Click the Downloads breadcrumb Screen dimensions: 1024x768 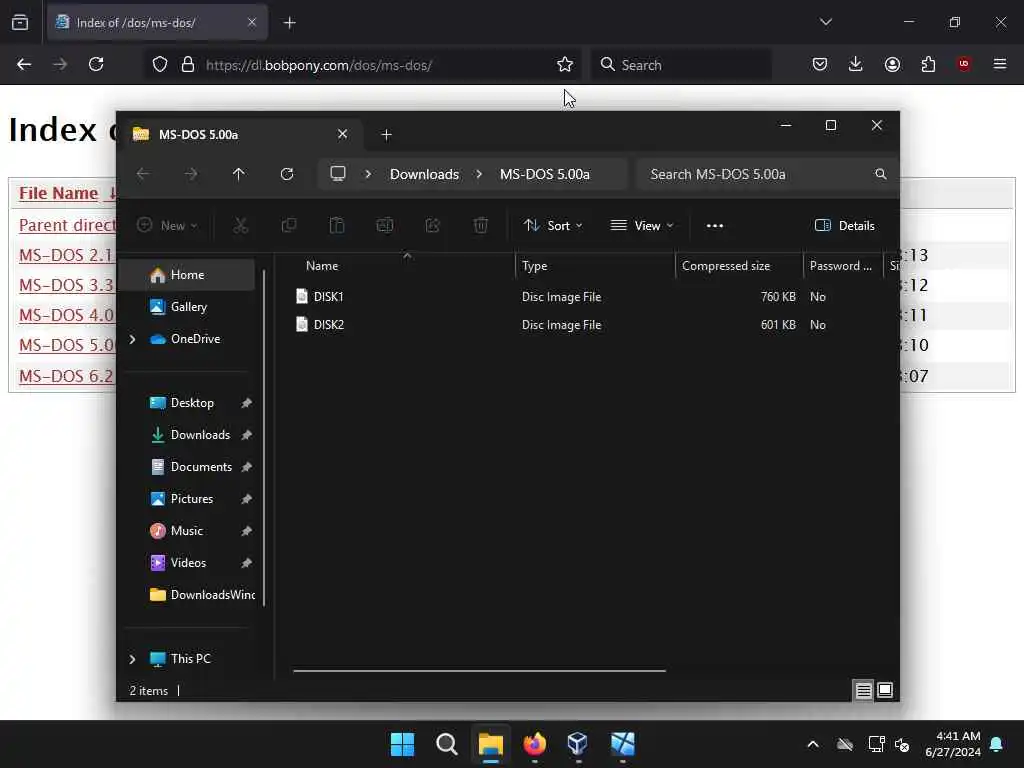[x=424, y=174]
